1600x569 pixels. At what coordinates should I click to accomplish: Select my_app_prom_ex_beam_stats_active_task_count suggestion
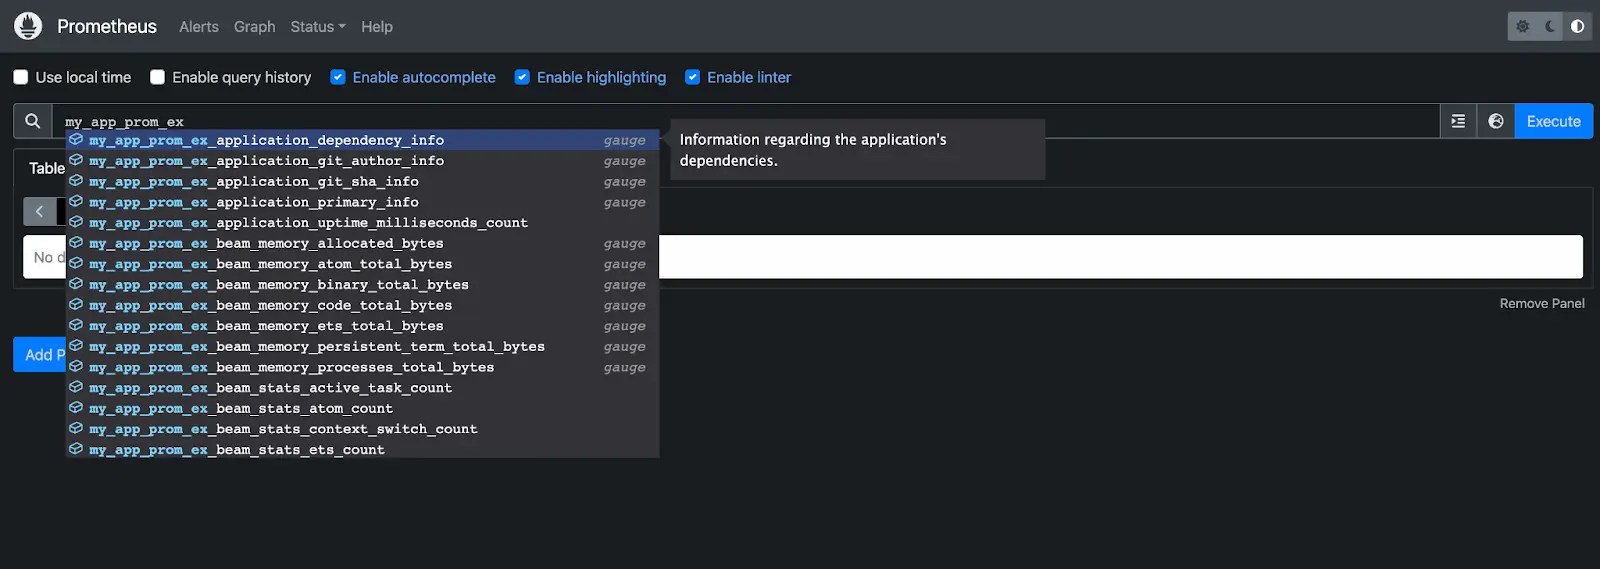tap(362, 387)
